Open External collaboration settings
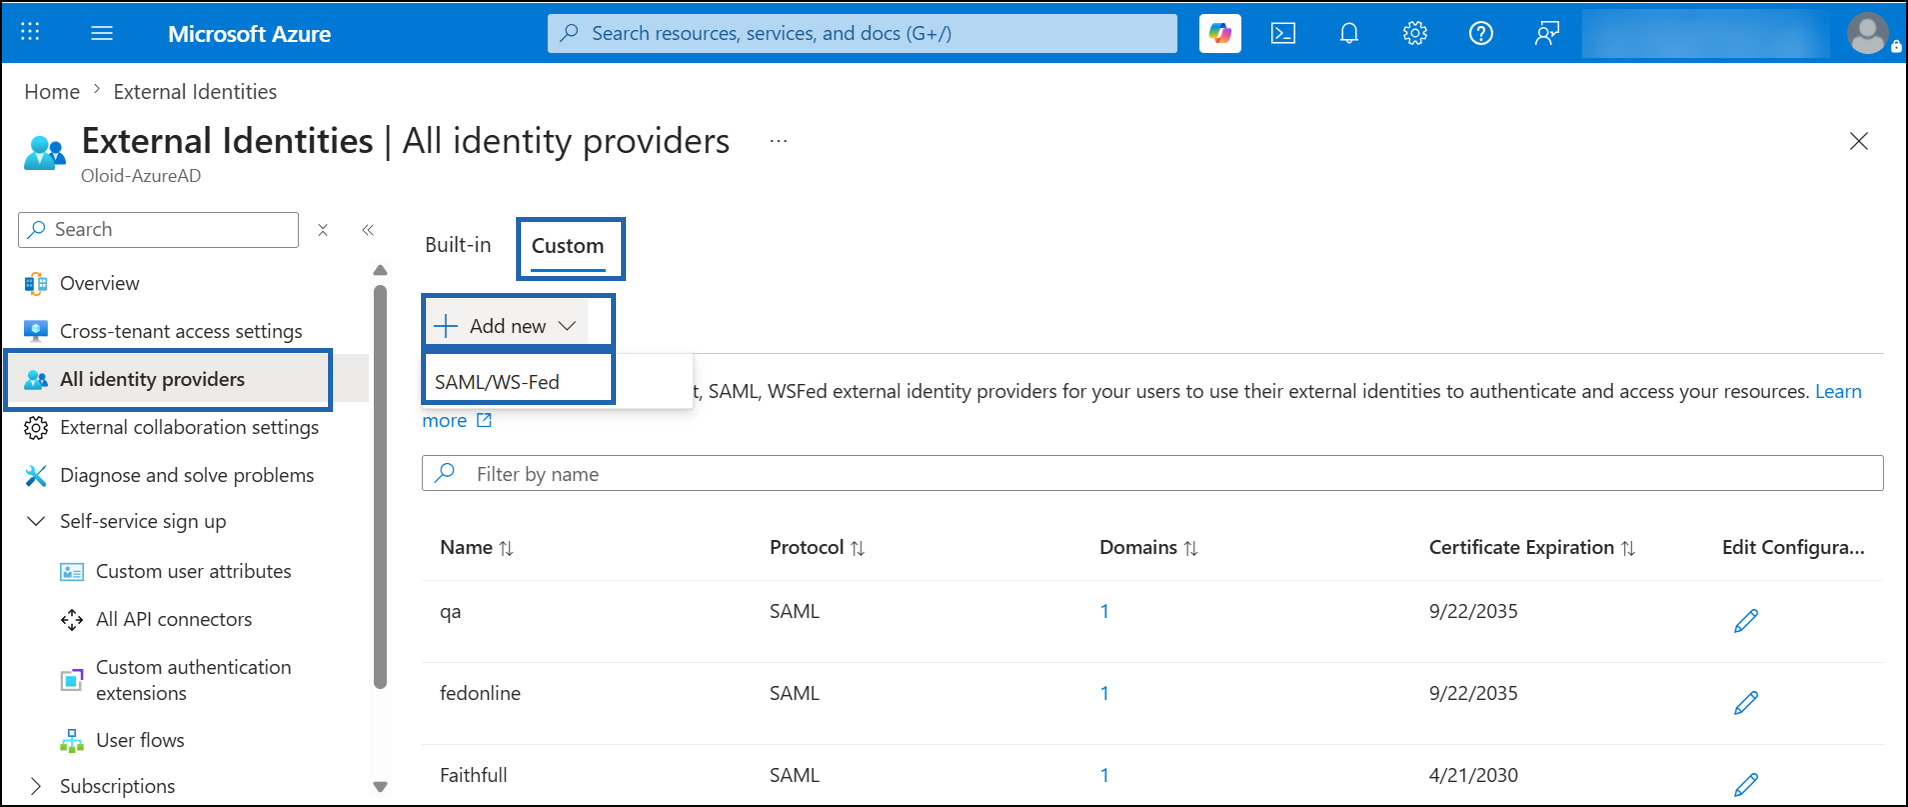Viewport: 1908px width, 807px height. pos(189,427)
